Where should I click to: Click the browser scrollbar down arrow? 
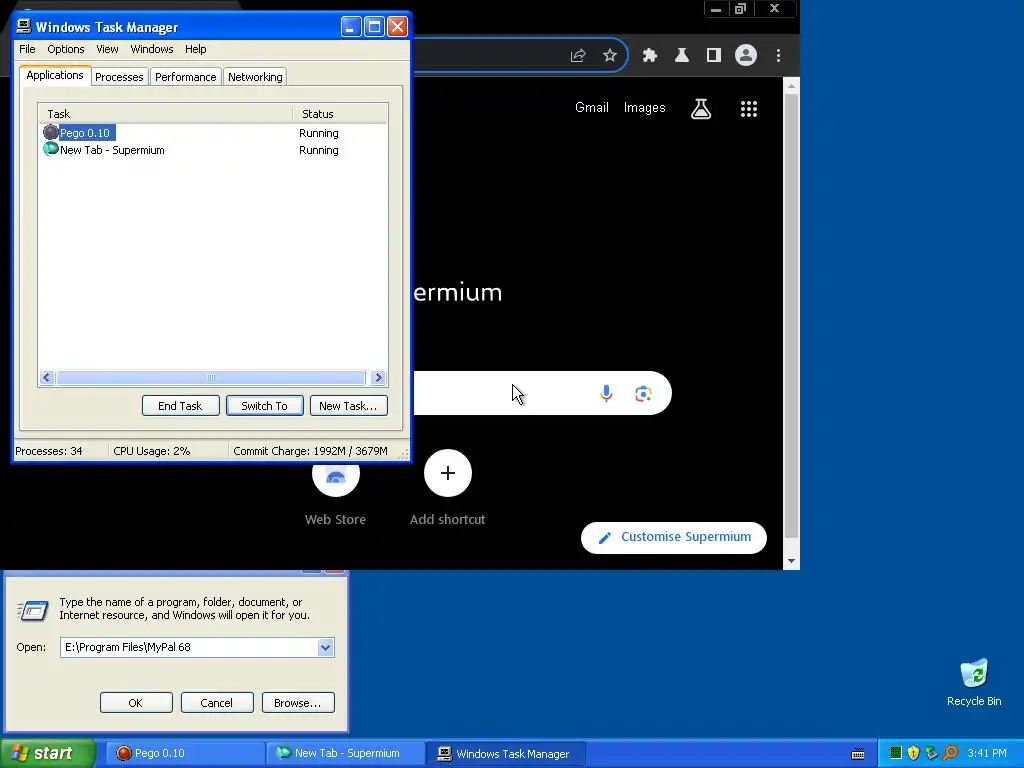coord(791,561)
